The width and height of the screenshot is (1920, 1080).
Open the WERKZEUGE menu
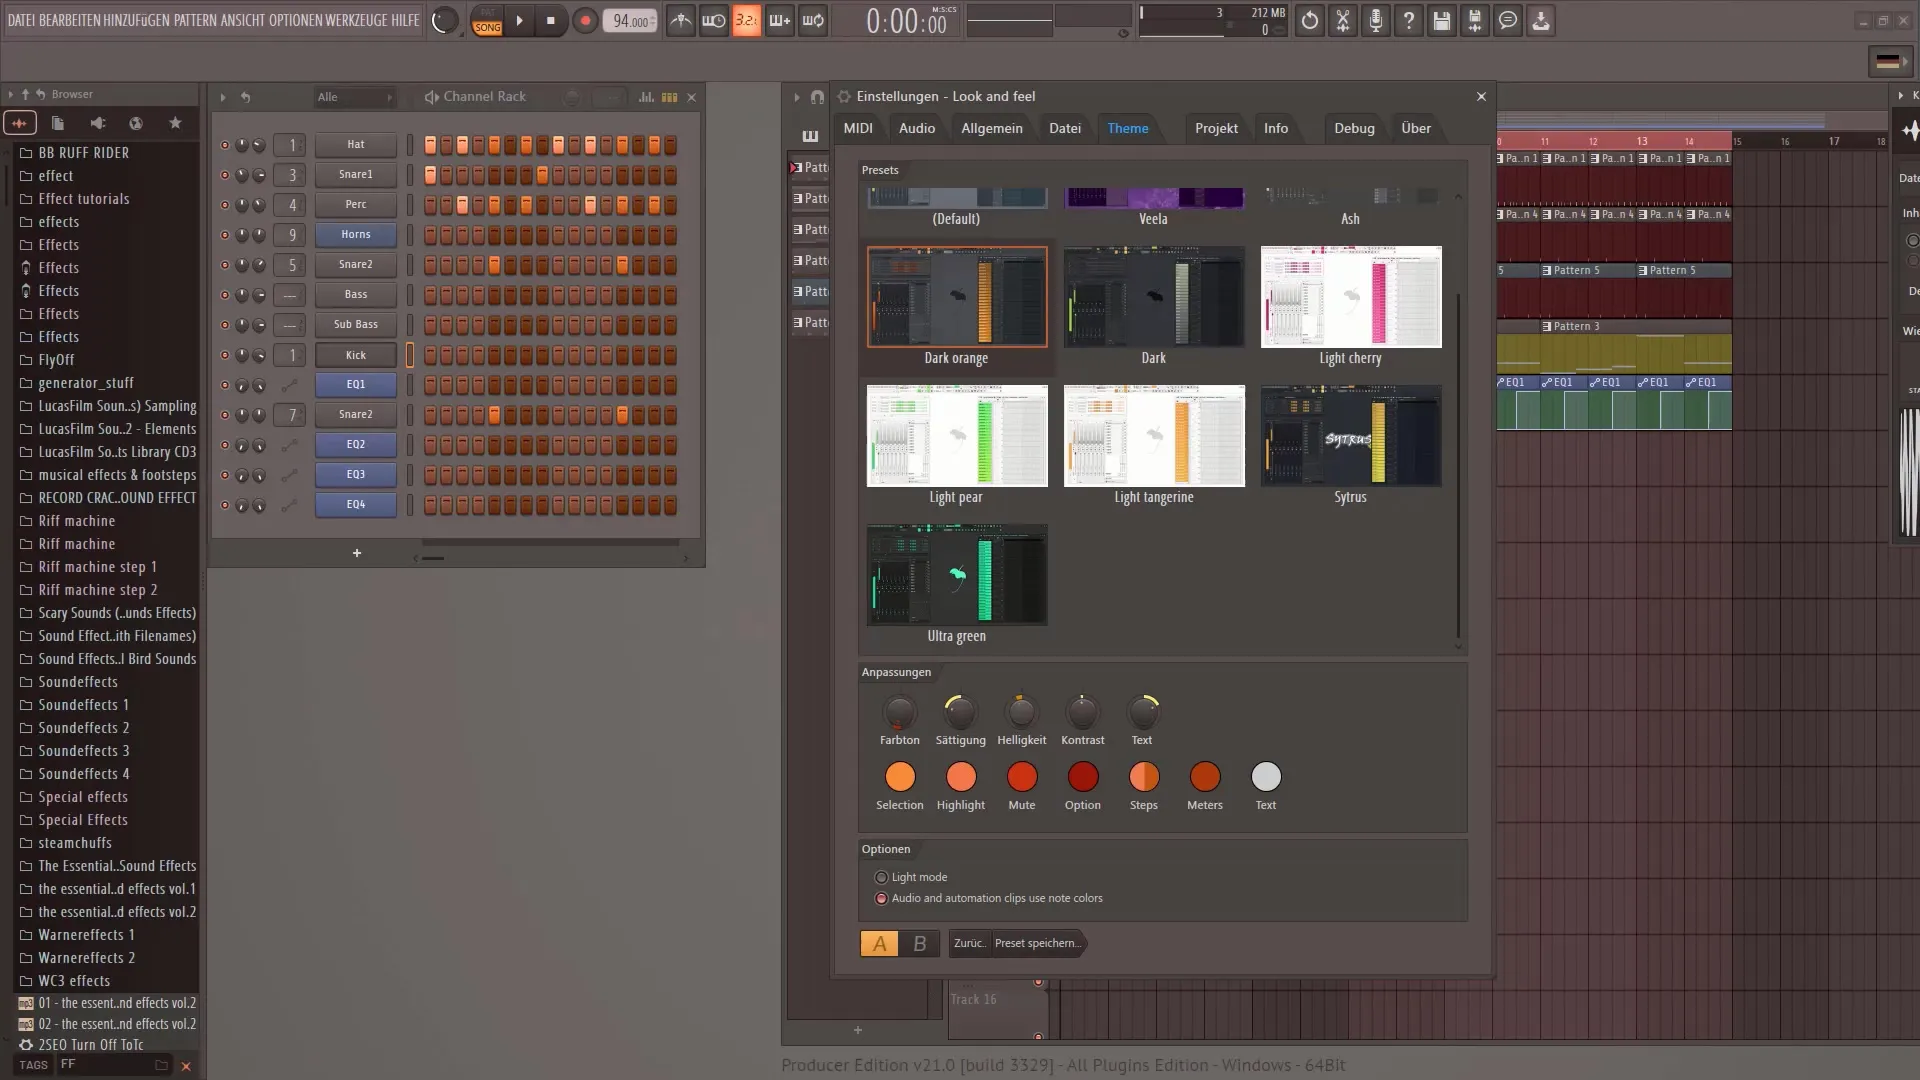click(356, 20)
